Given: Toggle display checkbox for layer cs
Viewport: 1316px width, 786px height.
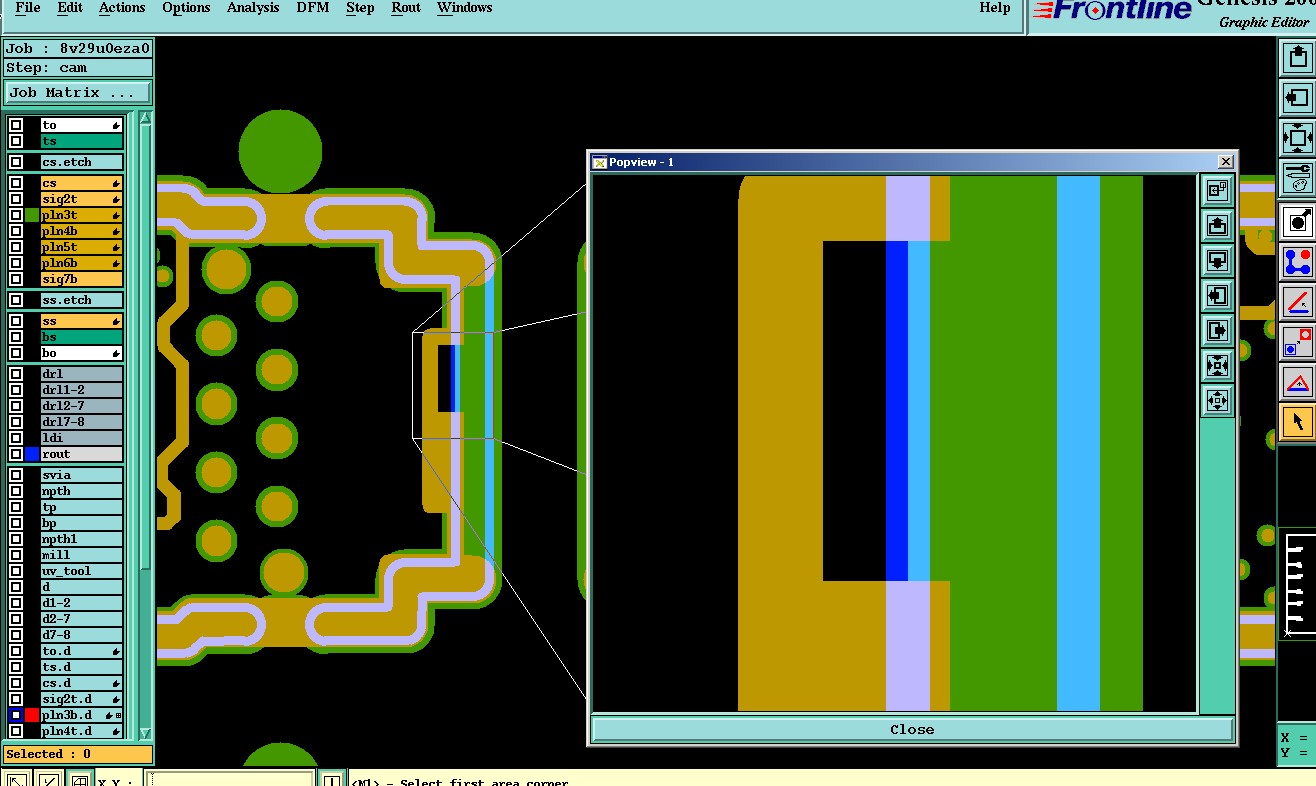Looking at the screenshot, I should (x=16, y=183).
